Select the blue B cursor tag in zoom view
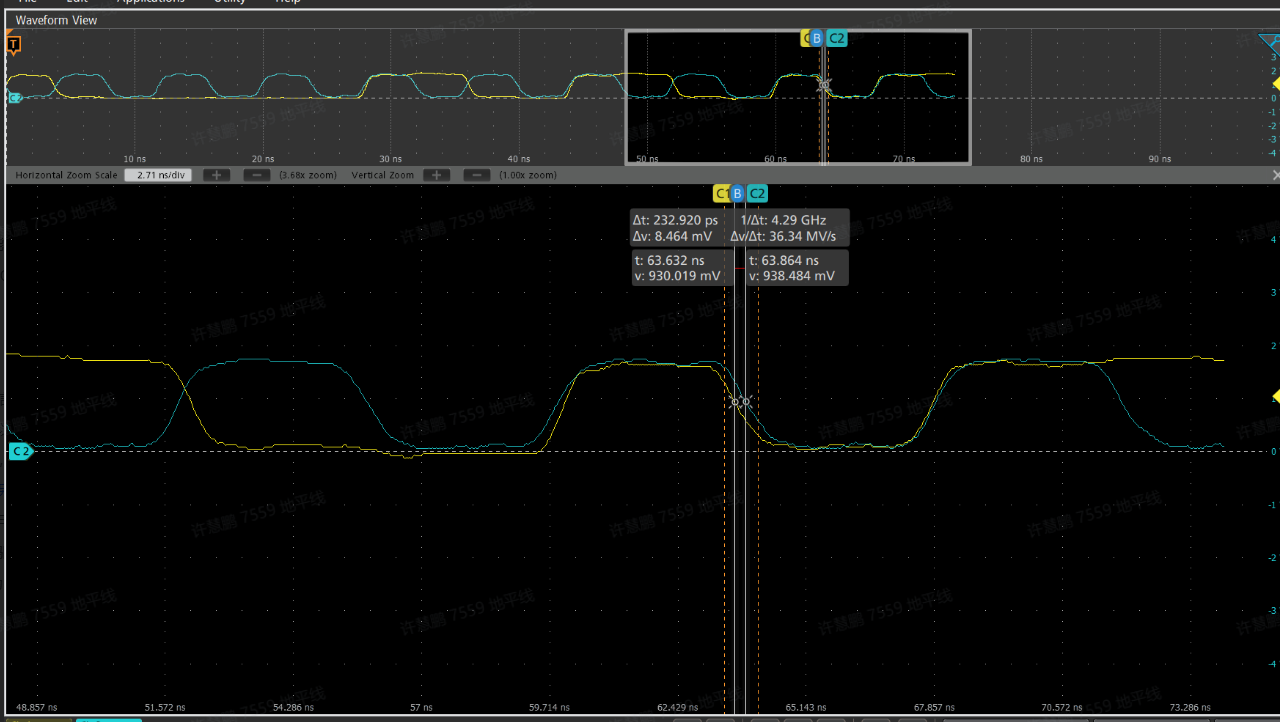This screenshot has height=722, width=1280. pos(738,193)
